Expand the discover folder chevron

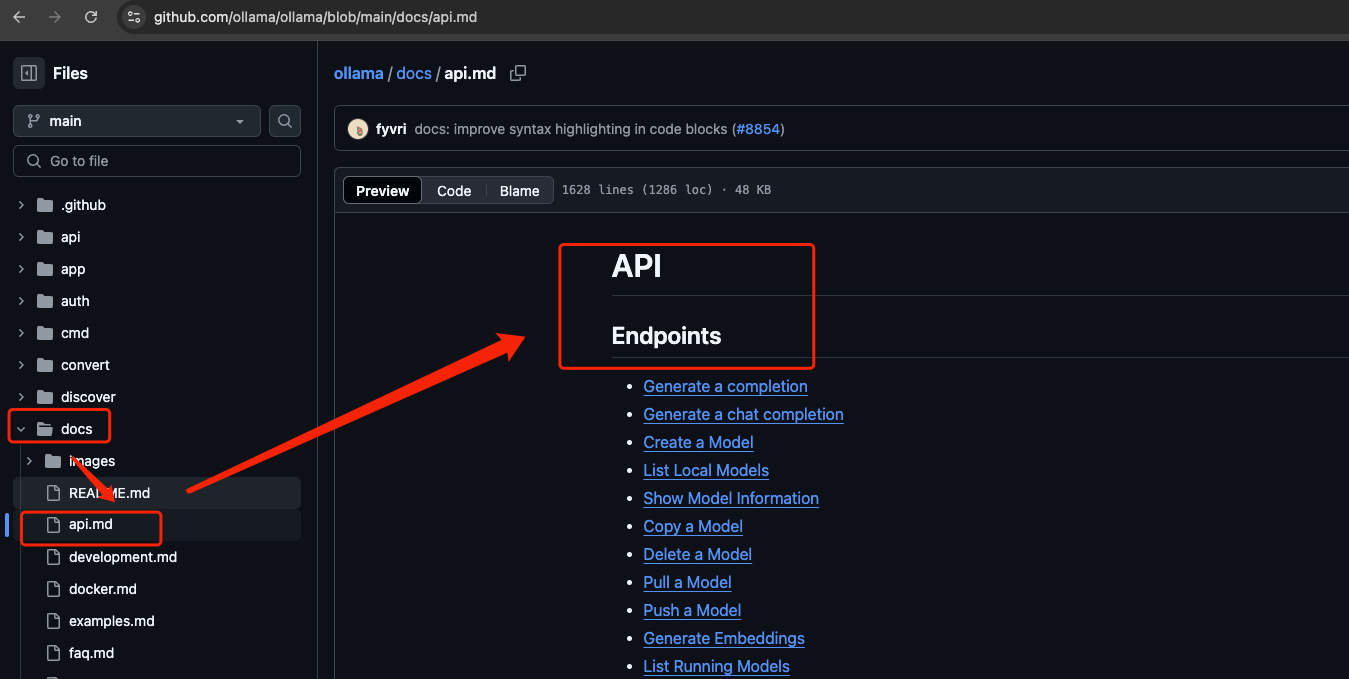click(21, 397)
